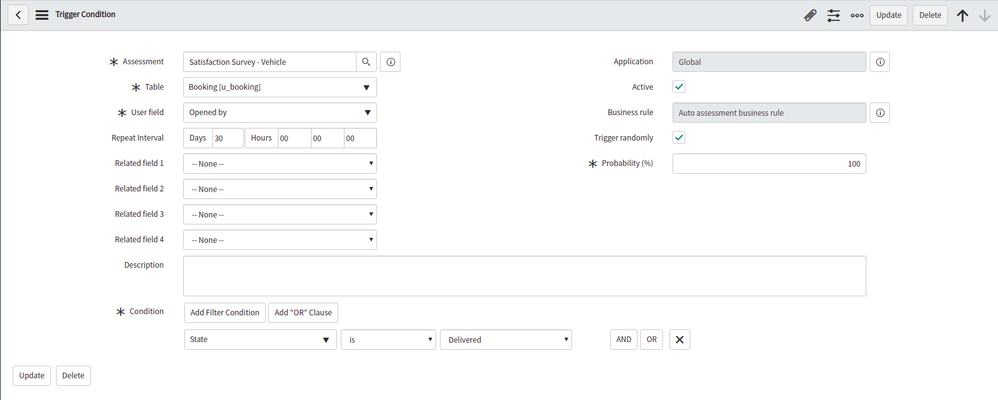Screen dimensions: 998x400
Task: Click the AND condition button
Action: click(624, 339)
